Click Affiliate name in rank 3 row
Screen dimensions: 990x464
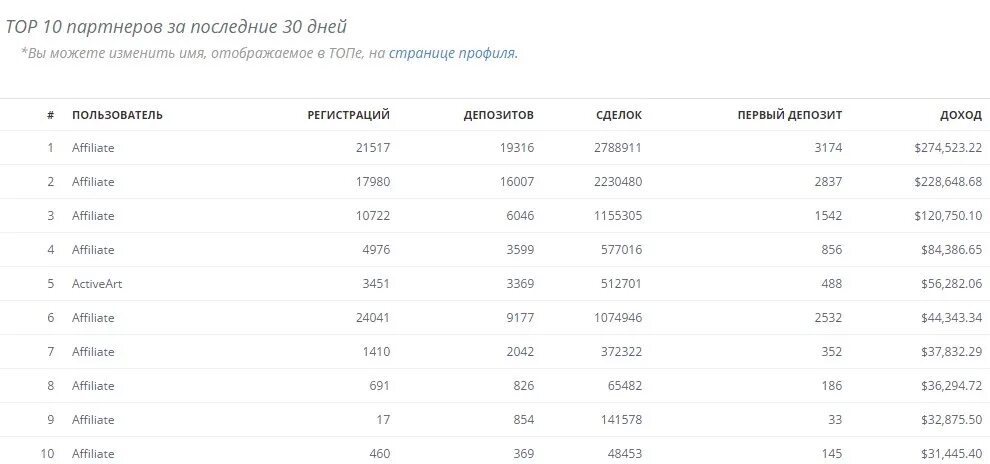point(93,215)
